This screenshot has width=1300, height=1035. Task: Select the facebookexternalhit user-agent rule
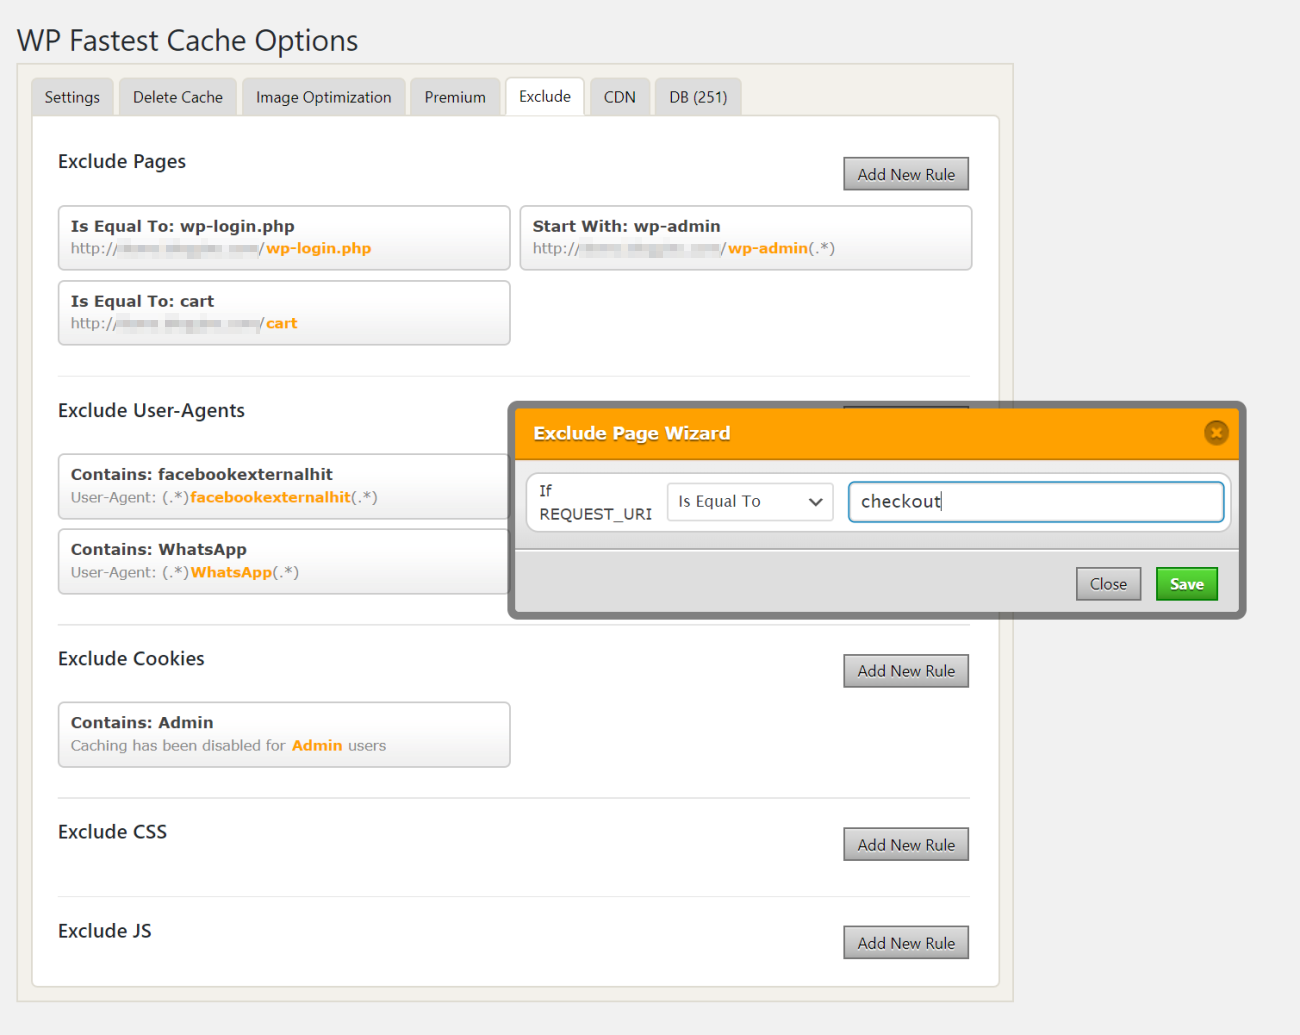284,486
